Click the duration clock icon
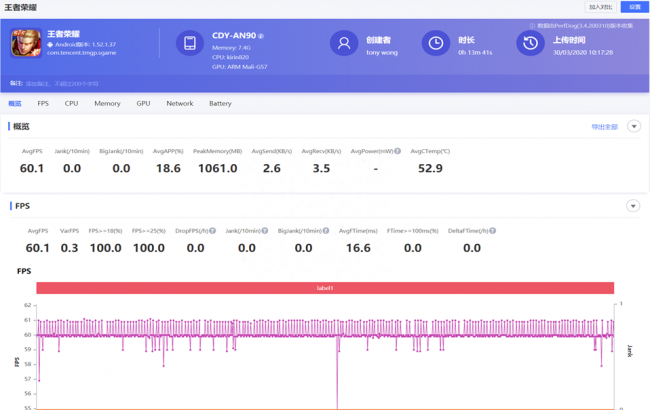 tap(436, 43)
